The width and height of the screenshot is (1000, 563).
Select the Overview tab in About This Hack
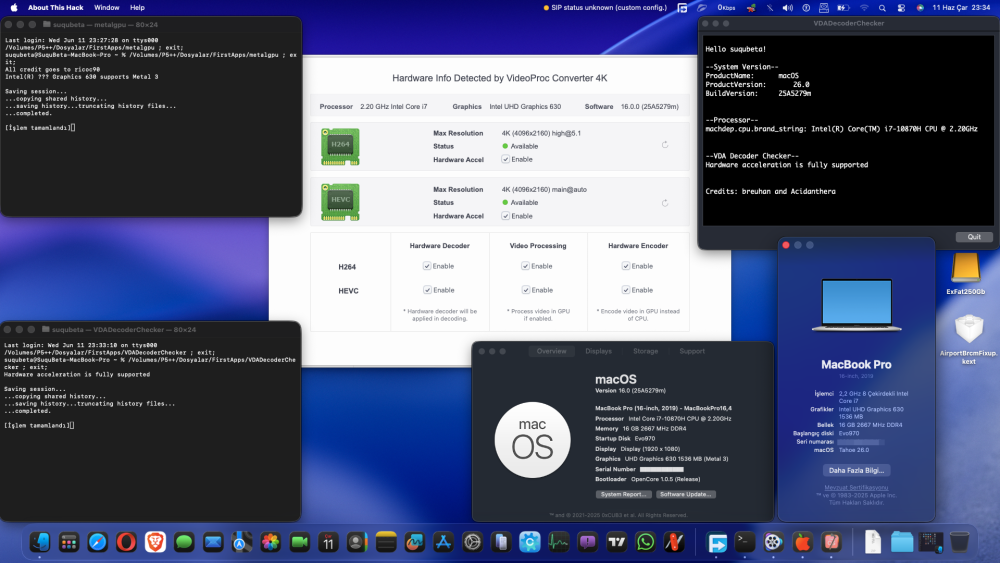[552, 351]
